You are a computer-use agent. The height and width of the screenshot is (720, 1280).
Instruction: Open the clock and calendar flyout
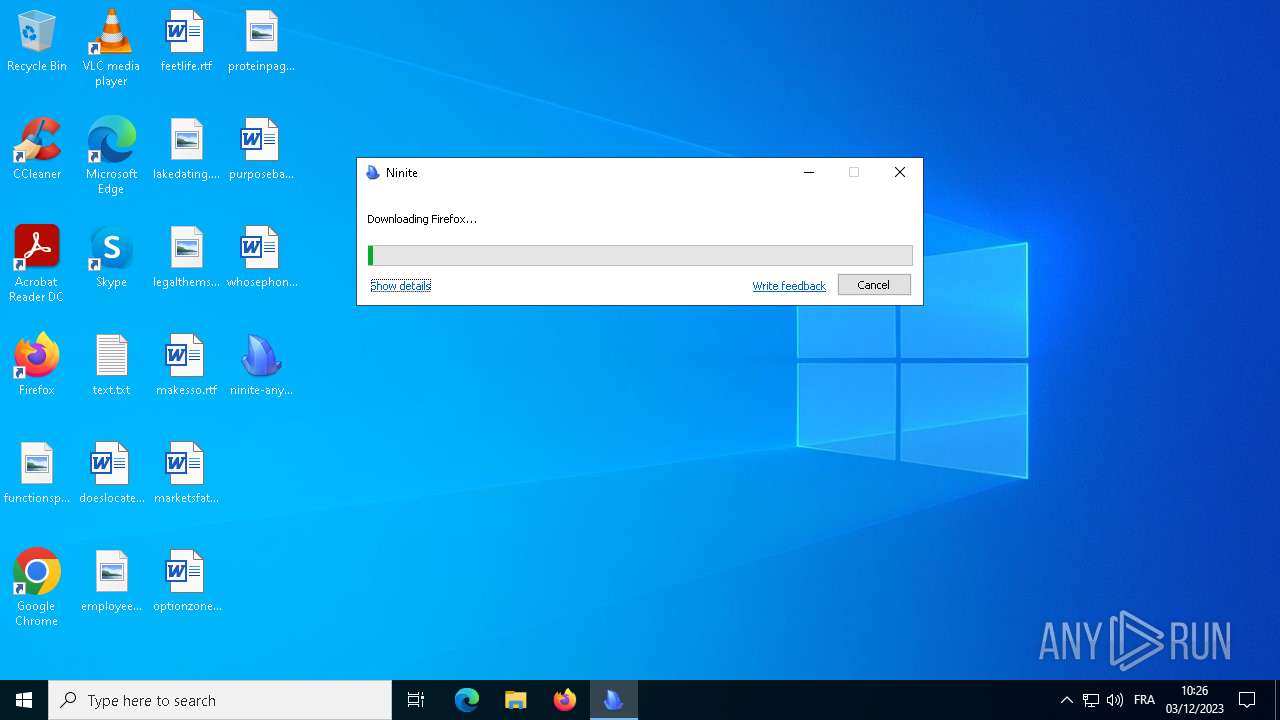pyautogui.click(x=1195, y=700)
